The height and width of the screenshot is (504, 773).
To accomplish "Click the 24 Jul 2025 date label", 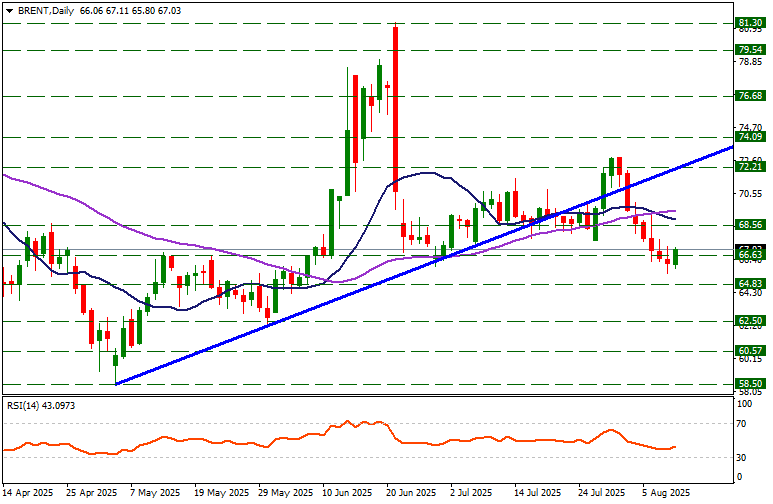I will click(x=602, y=493).
